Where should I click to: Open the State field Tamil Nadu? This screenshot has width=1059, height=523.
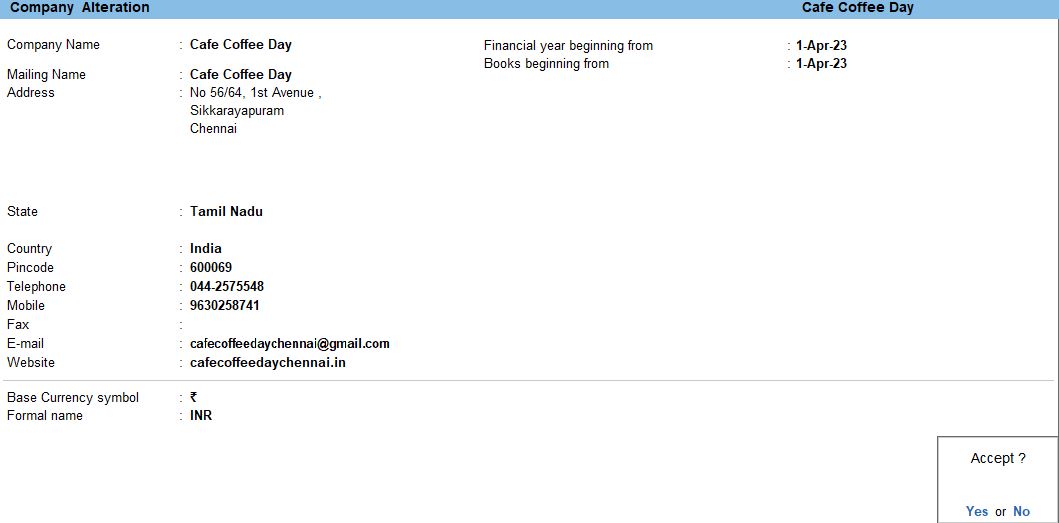(x=226, y=211)
